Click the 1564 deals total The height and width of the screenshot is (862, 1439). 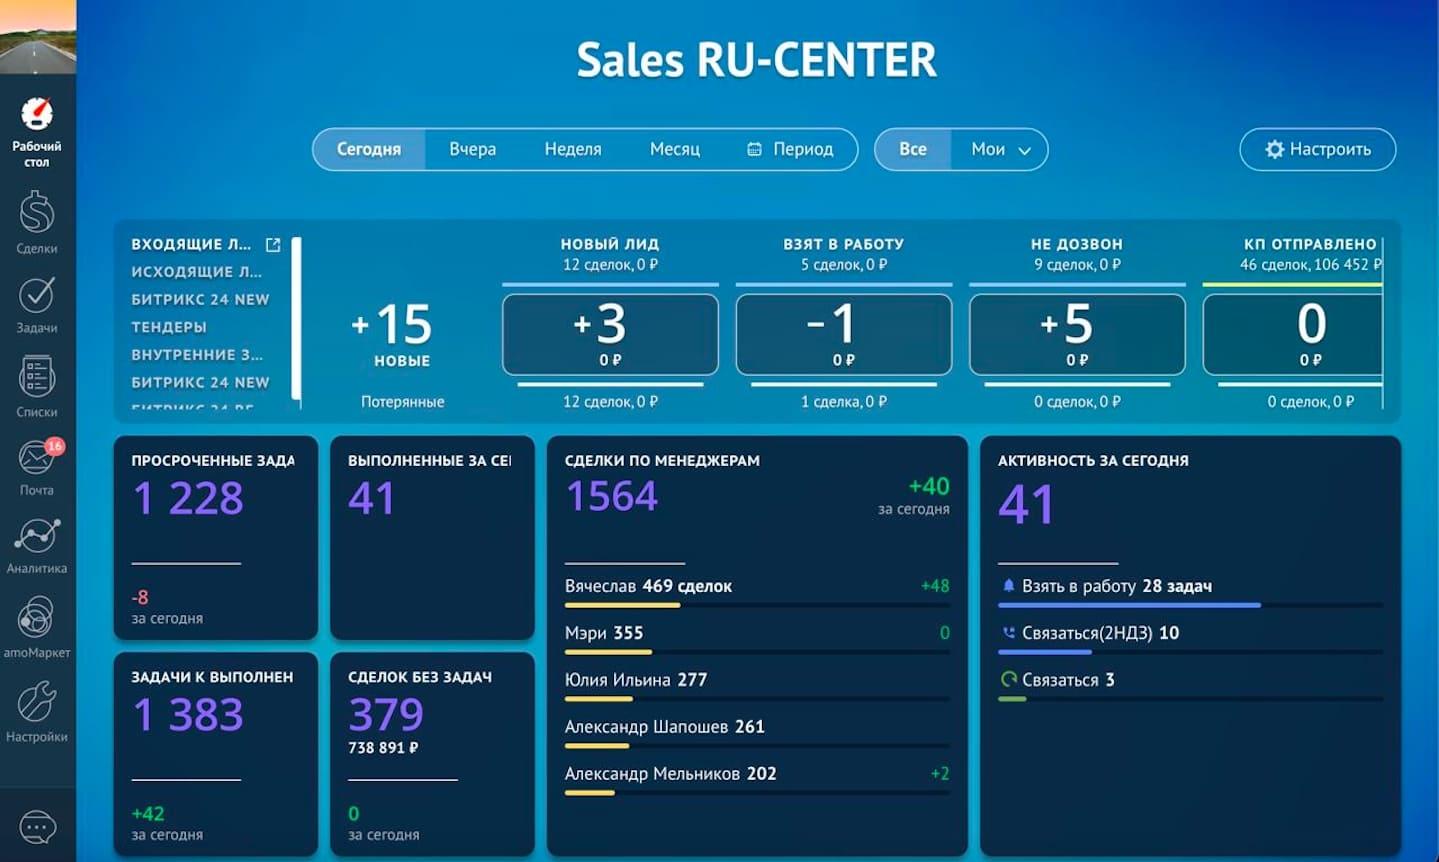coord(612,496)
